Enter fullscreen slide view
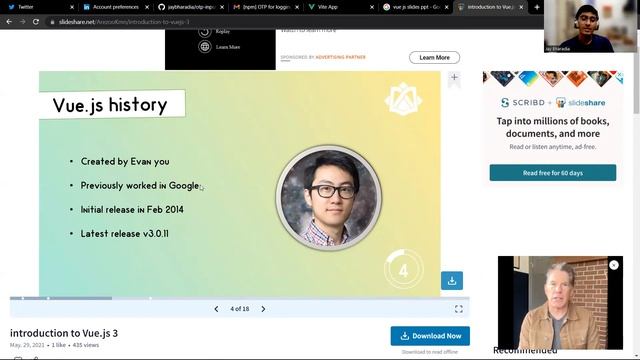Viewport: 640px width, 360px height. pyautogui.click(x=459, y=309)
